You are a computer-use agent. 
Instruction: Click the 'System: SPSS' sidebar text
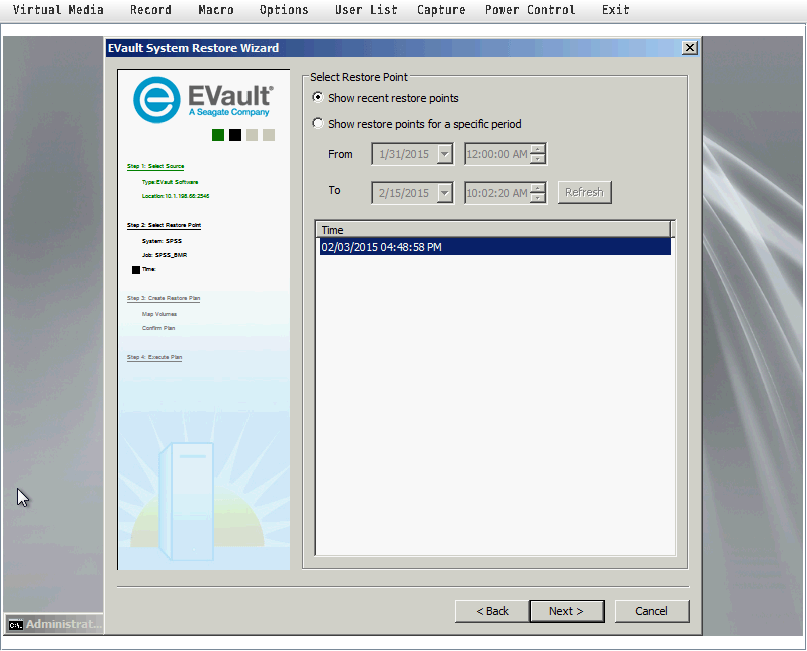point(162,241)
